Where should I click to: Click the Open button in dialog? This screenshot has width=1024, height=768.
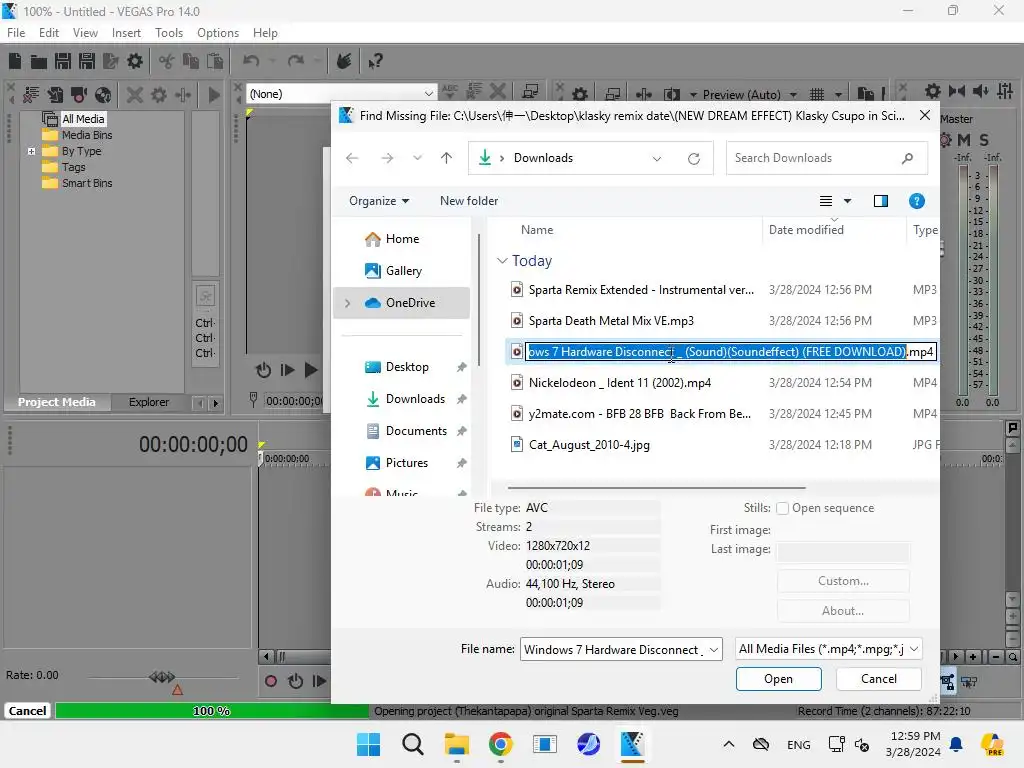coord(778,679)
